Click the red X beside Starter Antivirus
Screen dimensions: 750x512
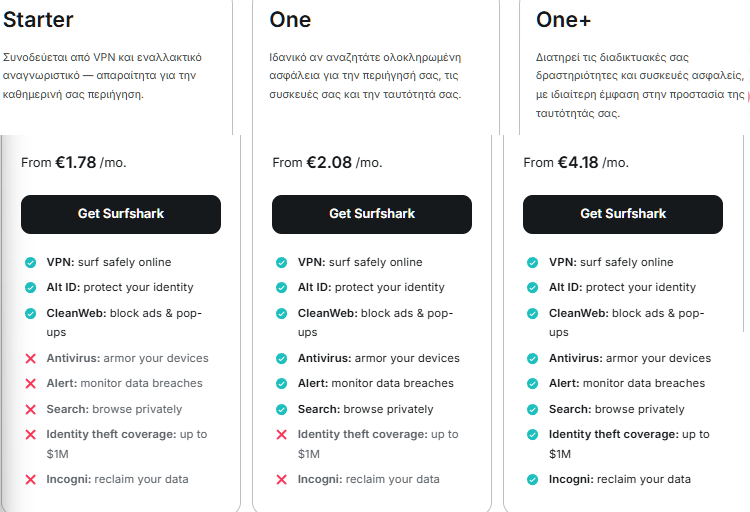[x=31, y=358]
